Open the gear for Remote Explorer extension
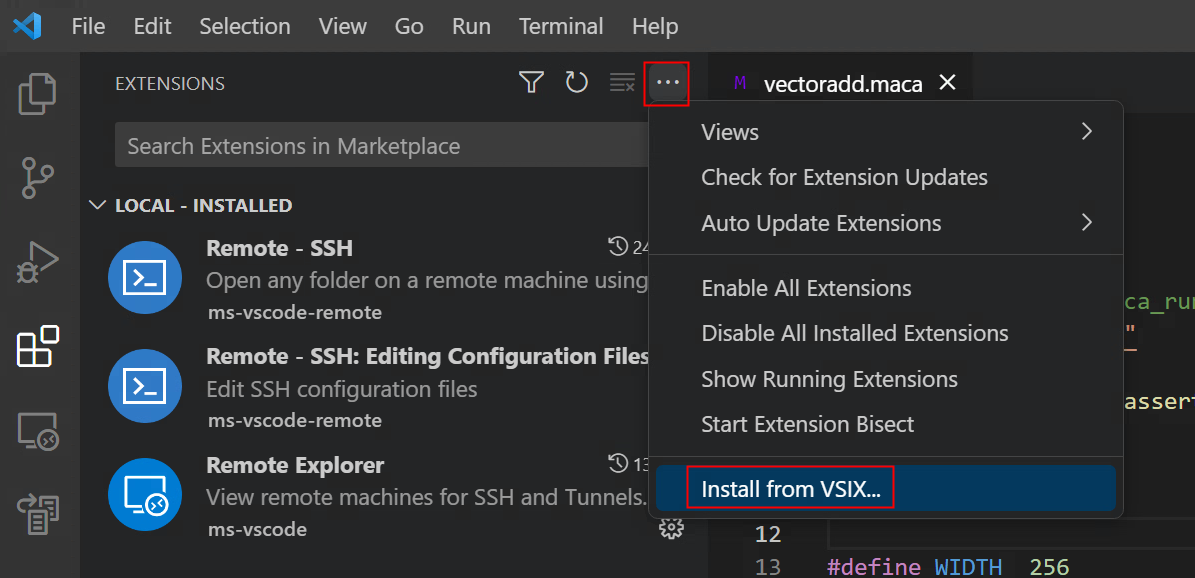 672,528
